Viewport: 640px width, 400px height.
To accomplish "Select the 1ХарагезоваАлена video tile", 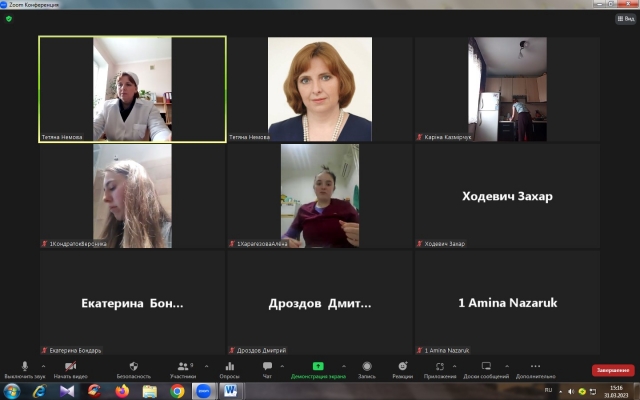I will pos(320,196).
